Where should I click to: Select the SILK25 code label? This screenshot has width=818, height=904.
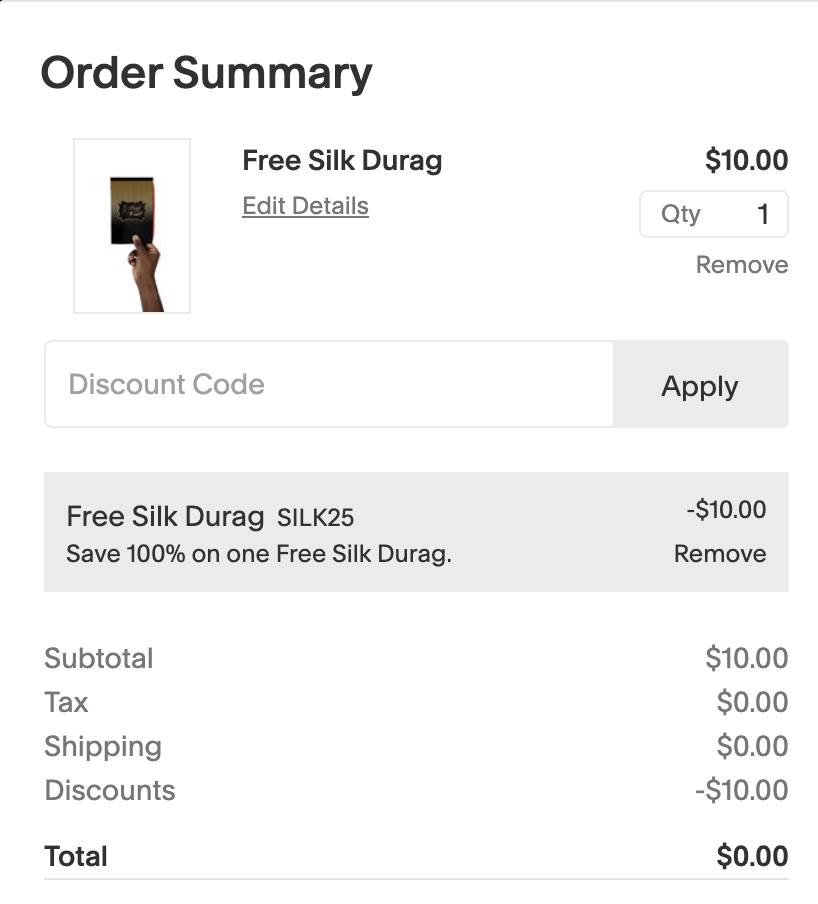315,518
